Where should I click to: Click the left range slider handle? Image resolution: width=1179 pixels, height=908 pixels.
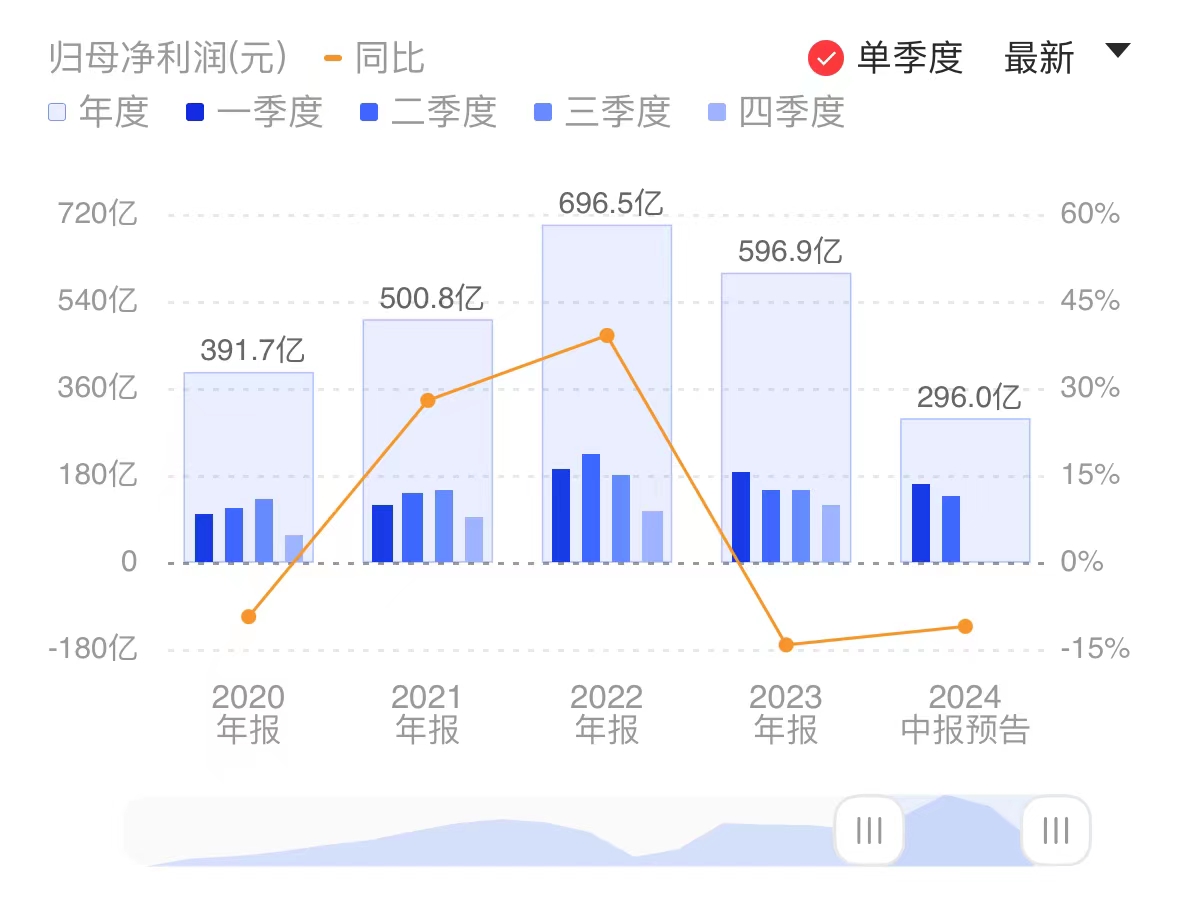tap(869, 830)
